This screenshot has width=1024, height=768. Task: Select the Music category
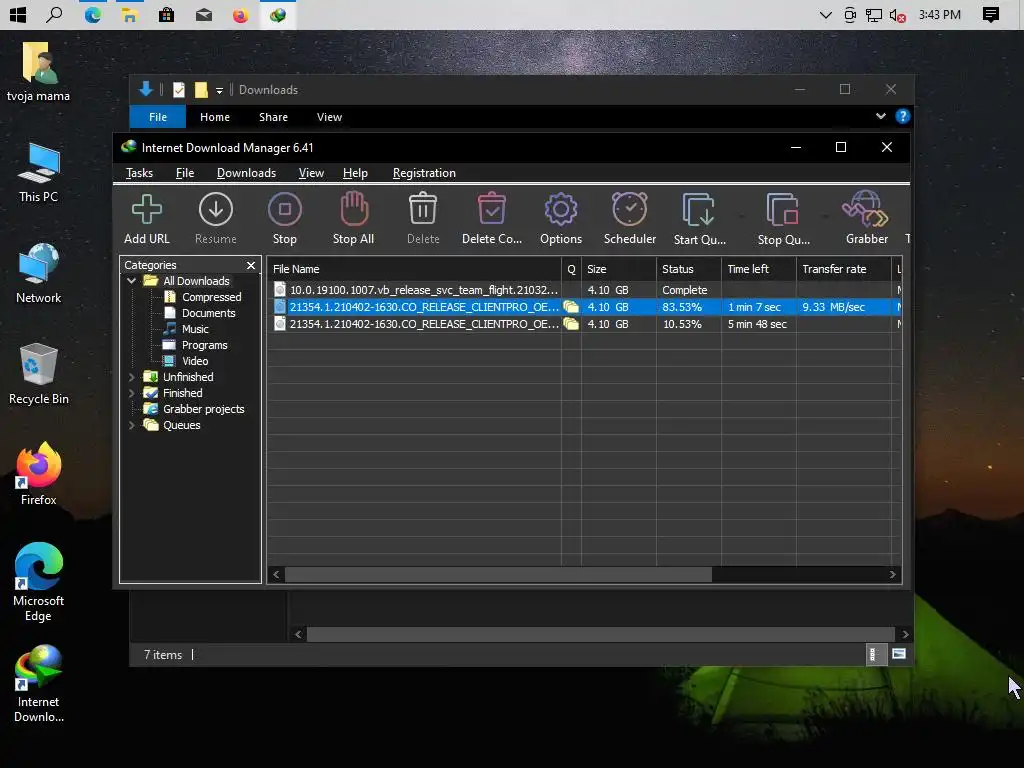click(x=195, y=329)
